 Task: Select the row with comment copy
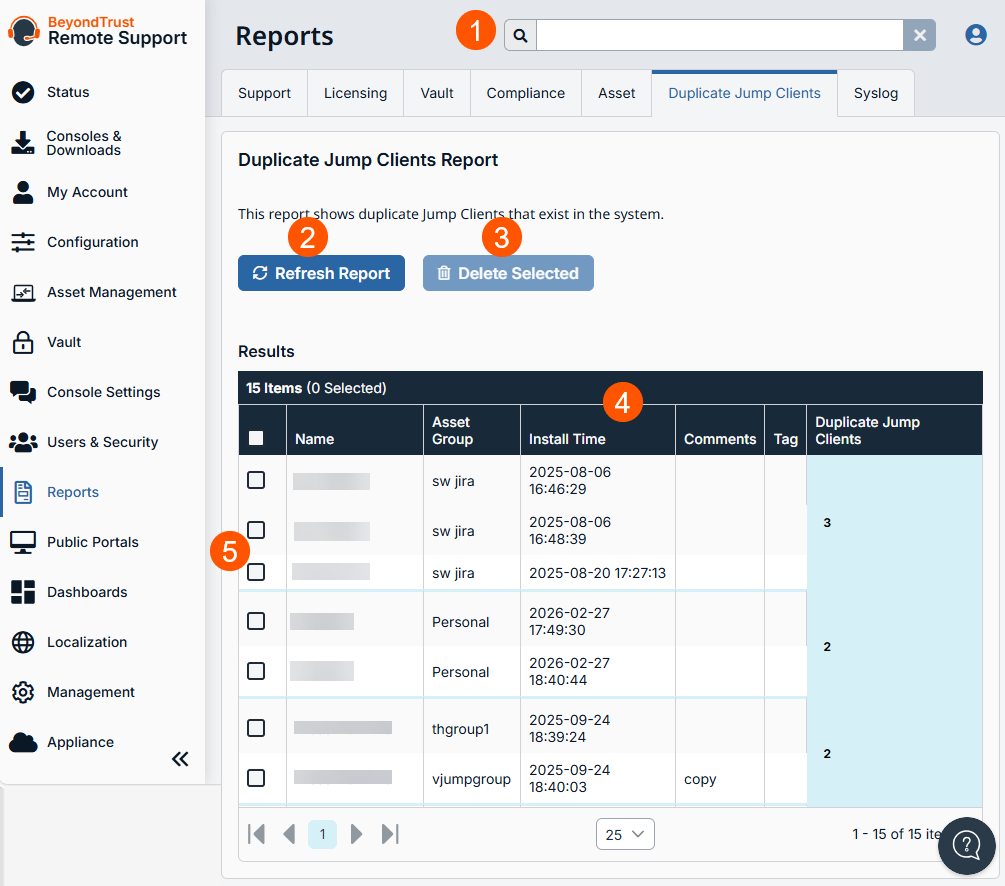[256, 778]
